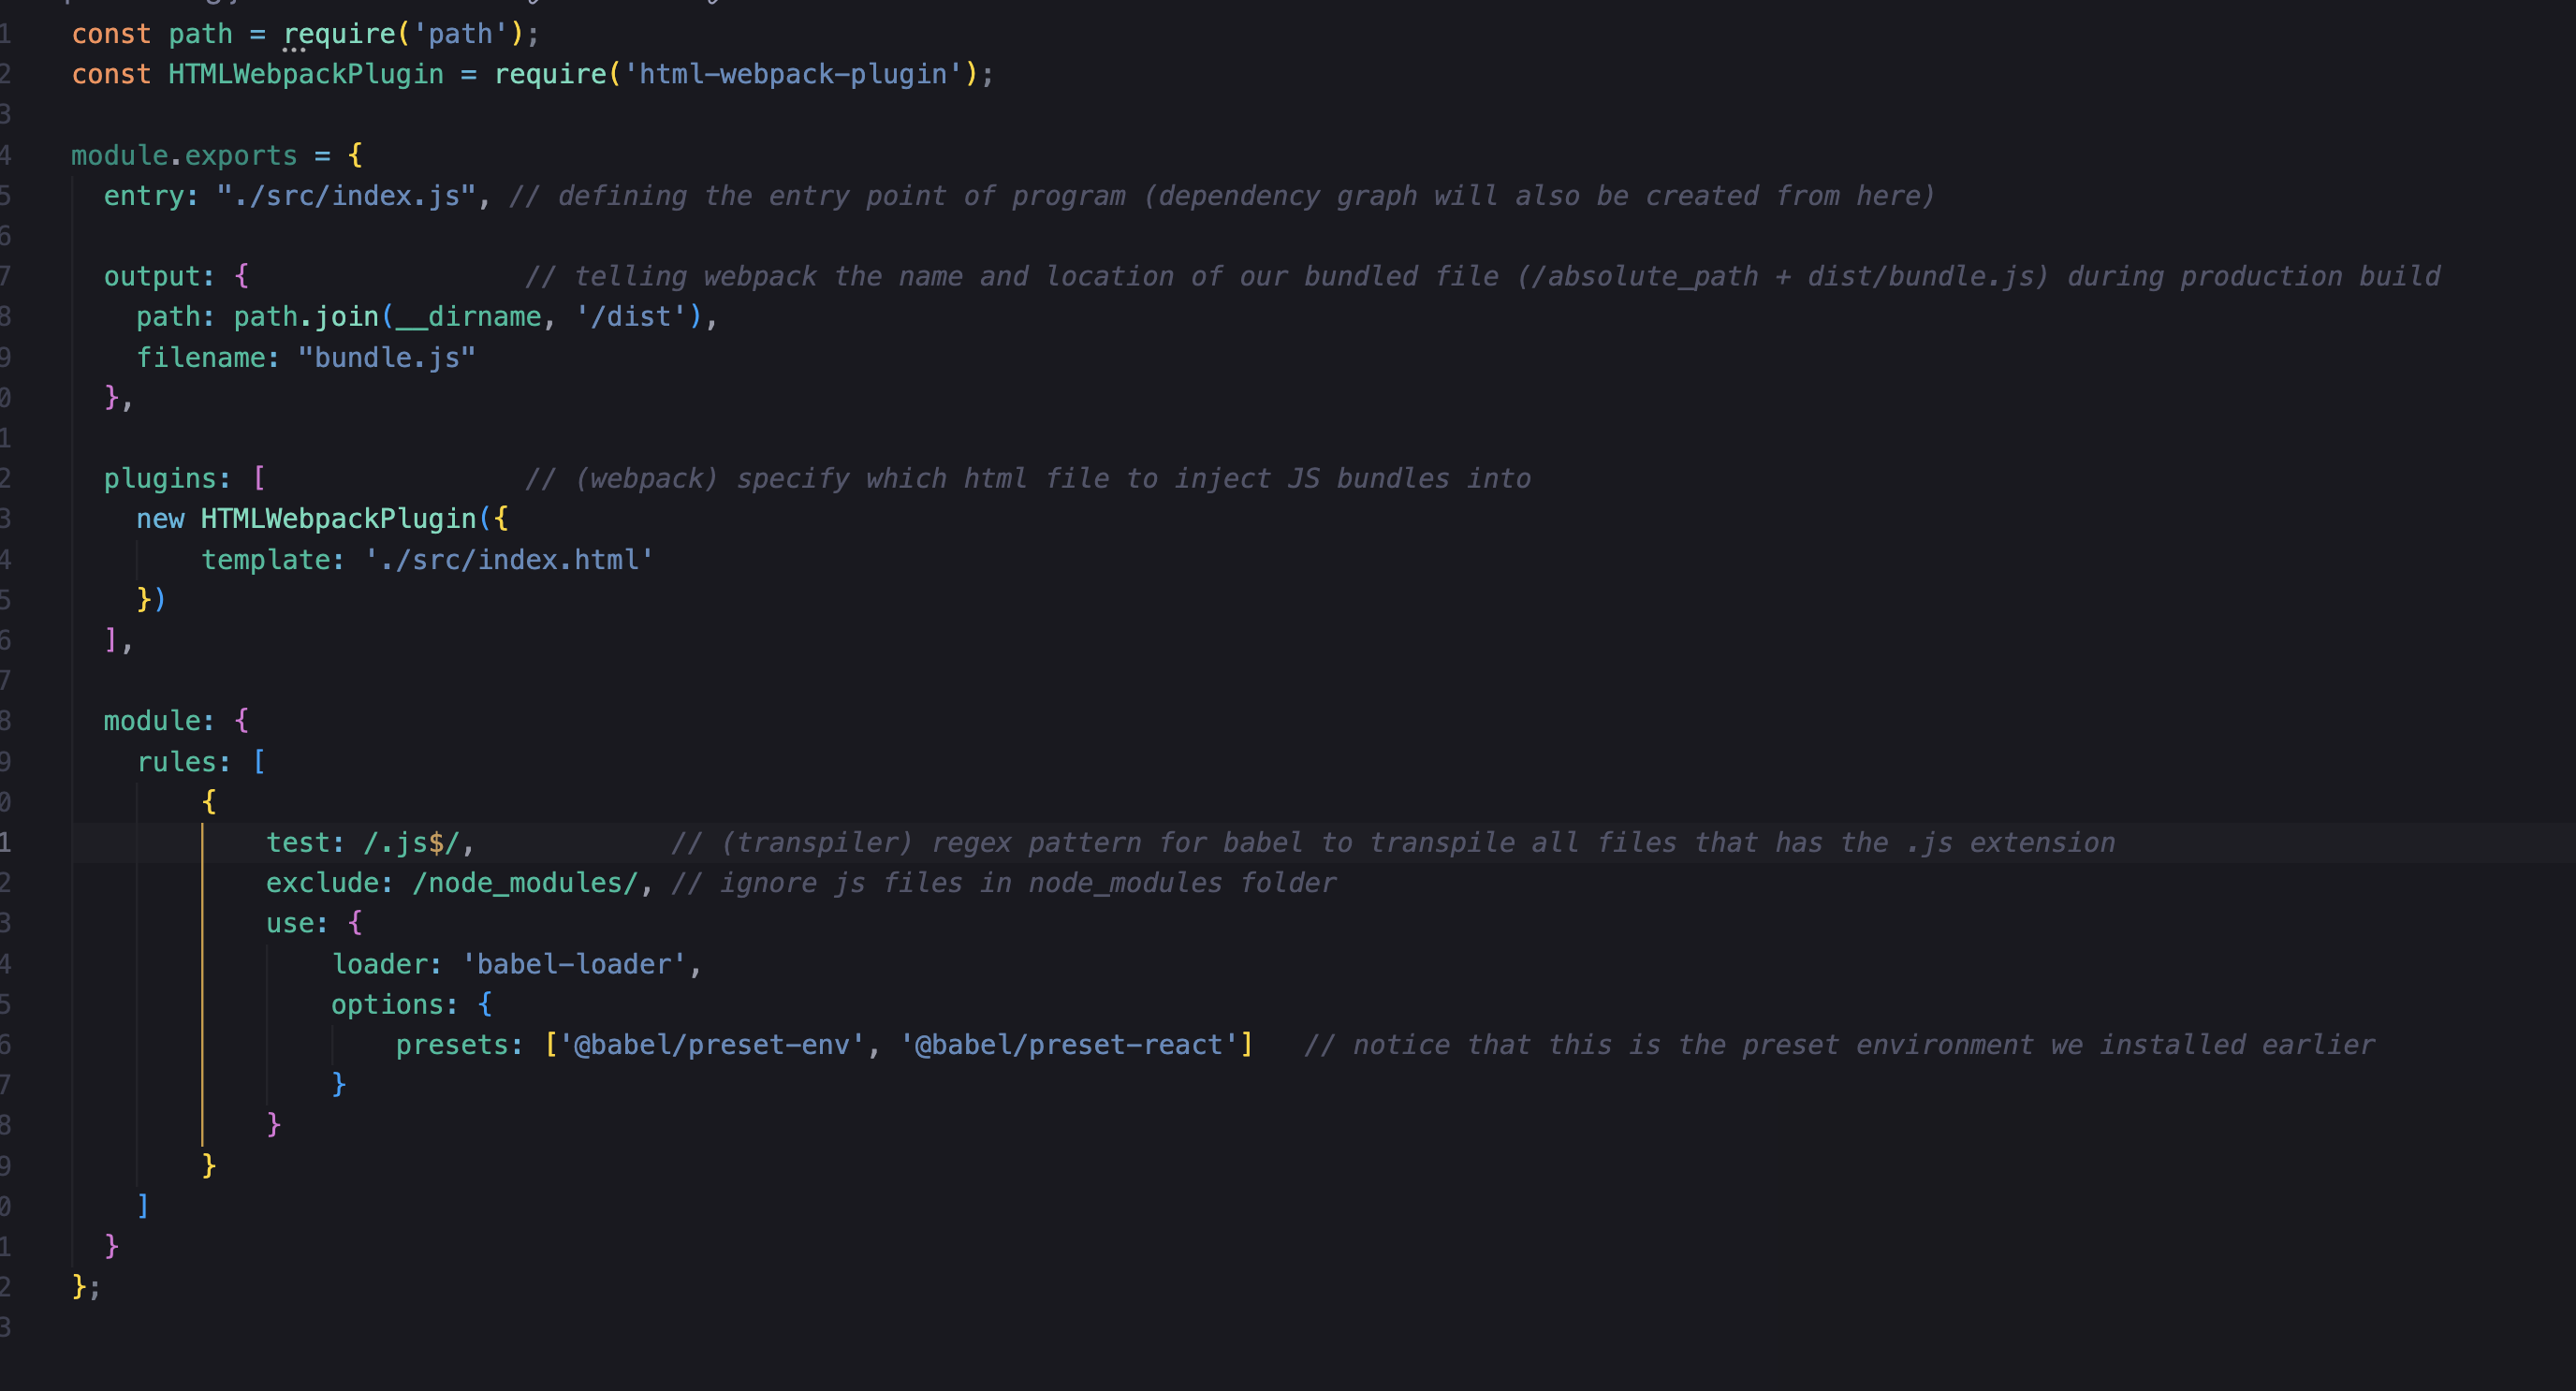
Task: Click __dirname in the path.join call
Action: pos(468,316)
